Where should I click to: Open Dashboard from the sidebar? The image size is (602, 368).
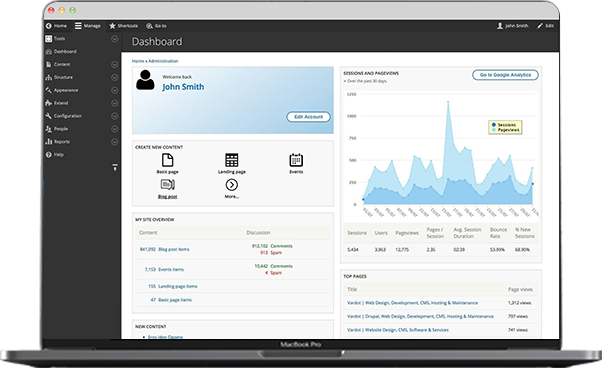click(65, 51)
